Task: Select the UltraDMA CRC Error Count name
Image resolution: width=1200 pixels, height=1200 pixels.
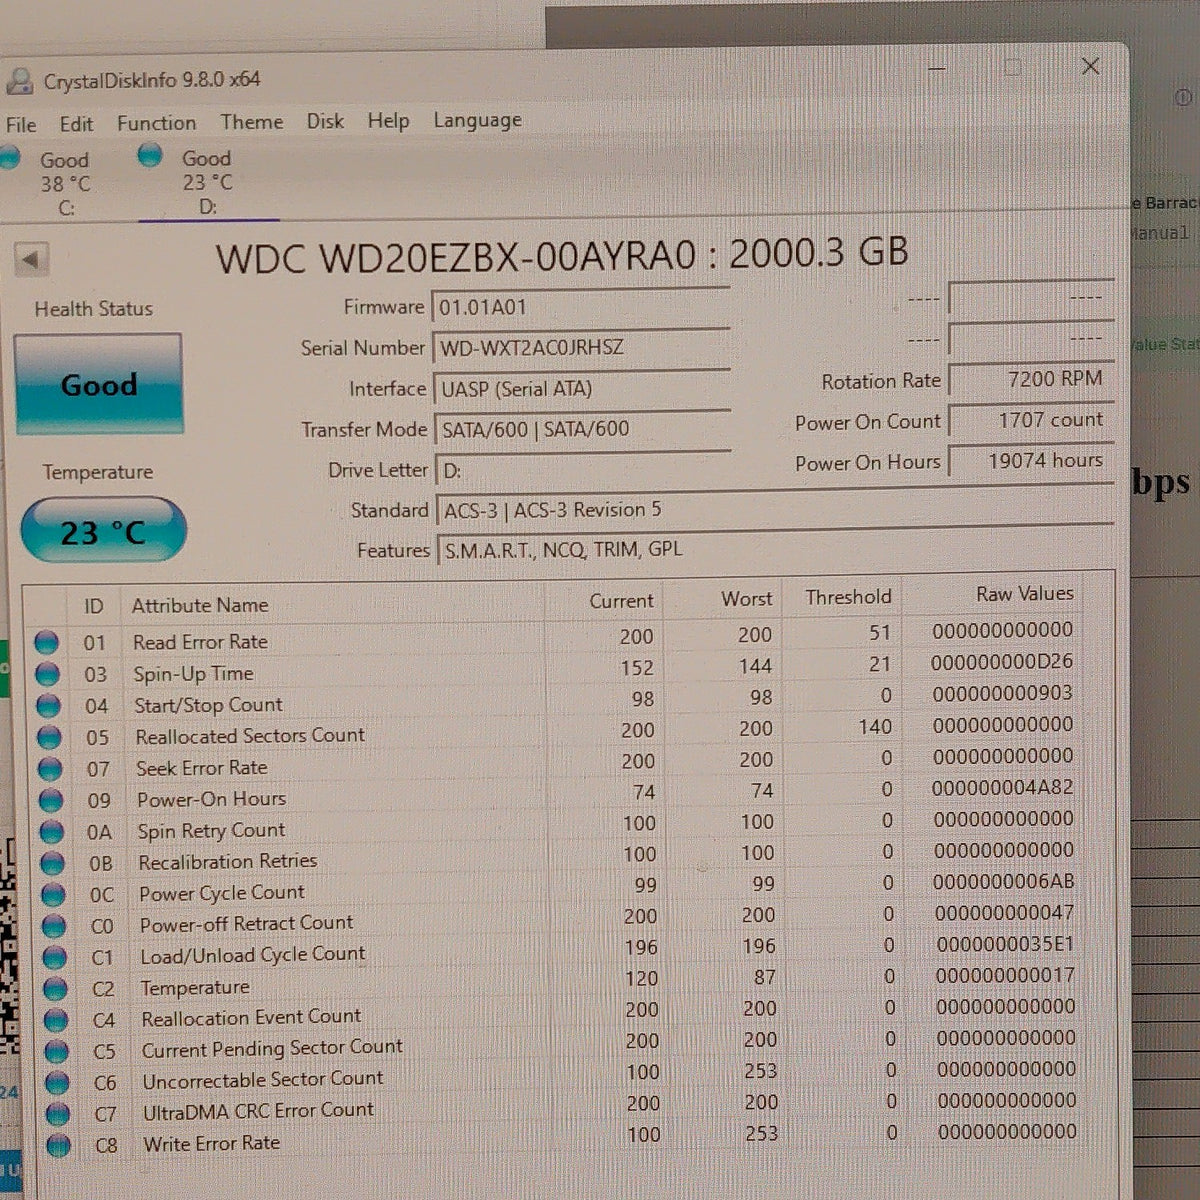Action: pyautogui.click(x=258, y=1111)
